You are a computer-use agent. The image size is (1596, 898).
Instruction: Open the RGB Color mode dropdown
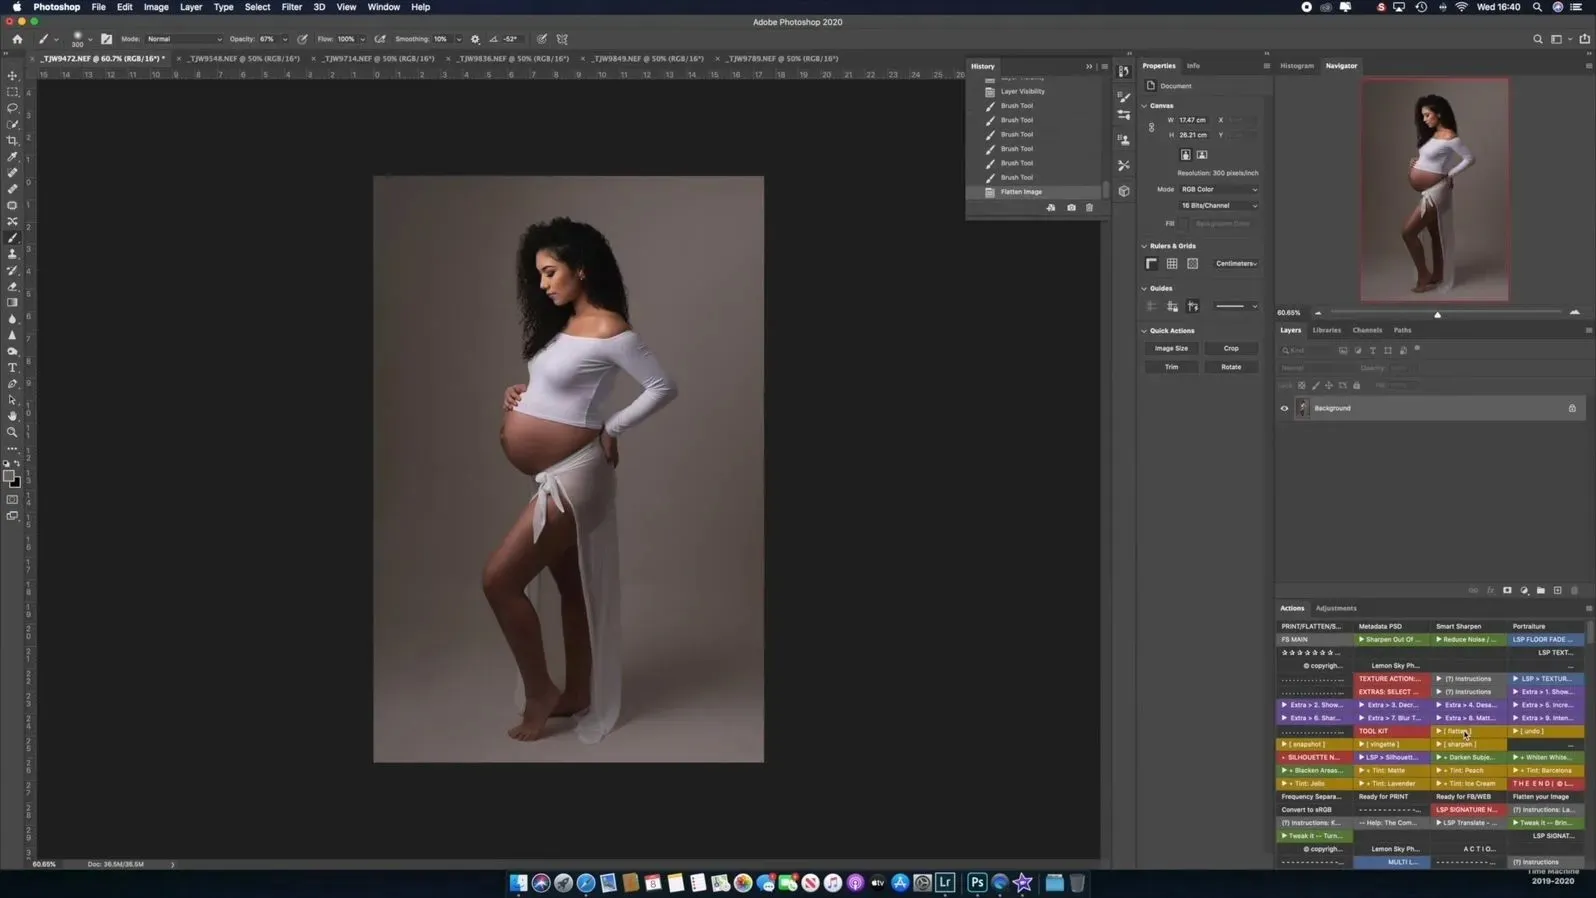pos(1219,189)
